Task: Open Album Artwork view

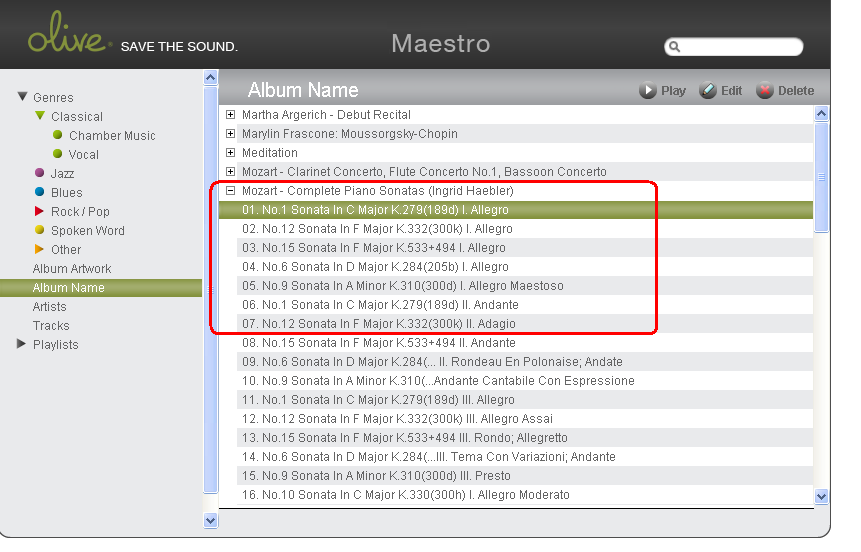Action: pos(72,269)
